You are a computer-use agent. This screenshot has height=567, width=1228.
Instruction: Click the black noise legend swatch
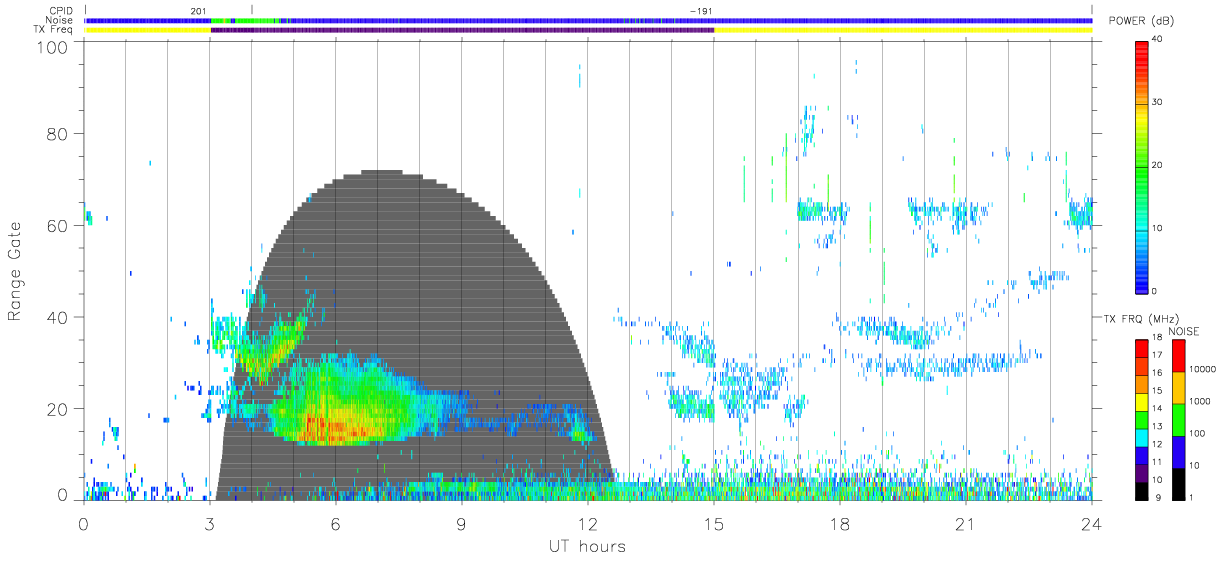click(1177, 483)
